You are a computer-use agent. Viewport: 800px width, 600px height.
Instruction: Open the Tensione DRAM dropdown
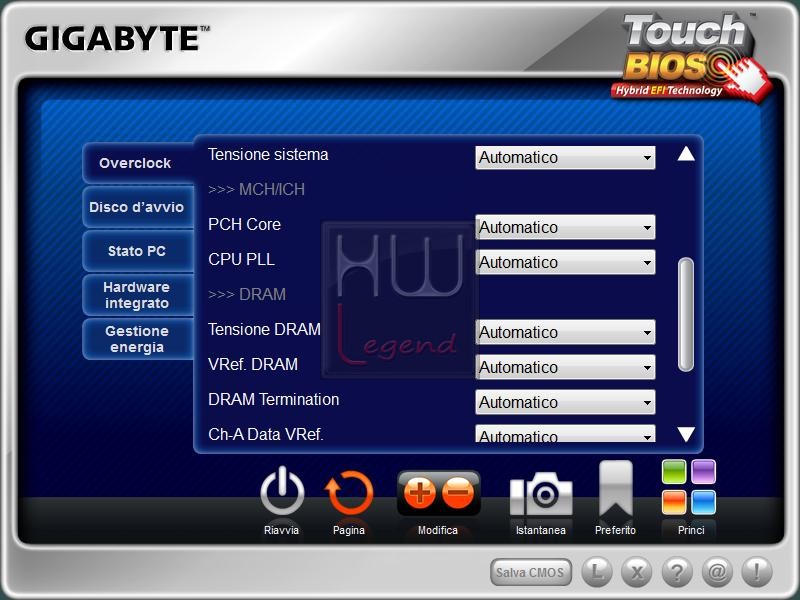pos(565,332)
